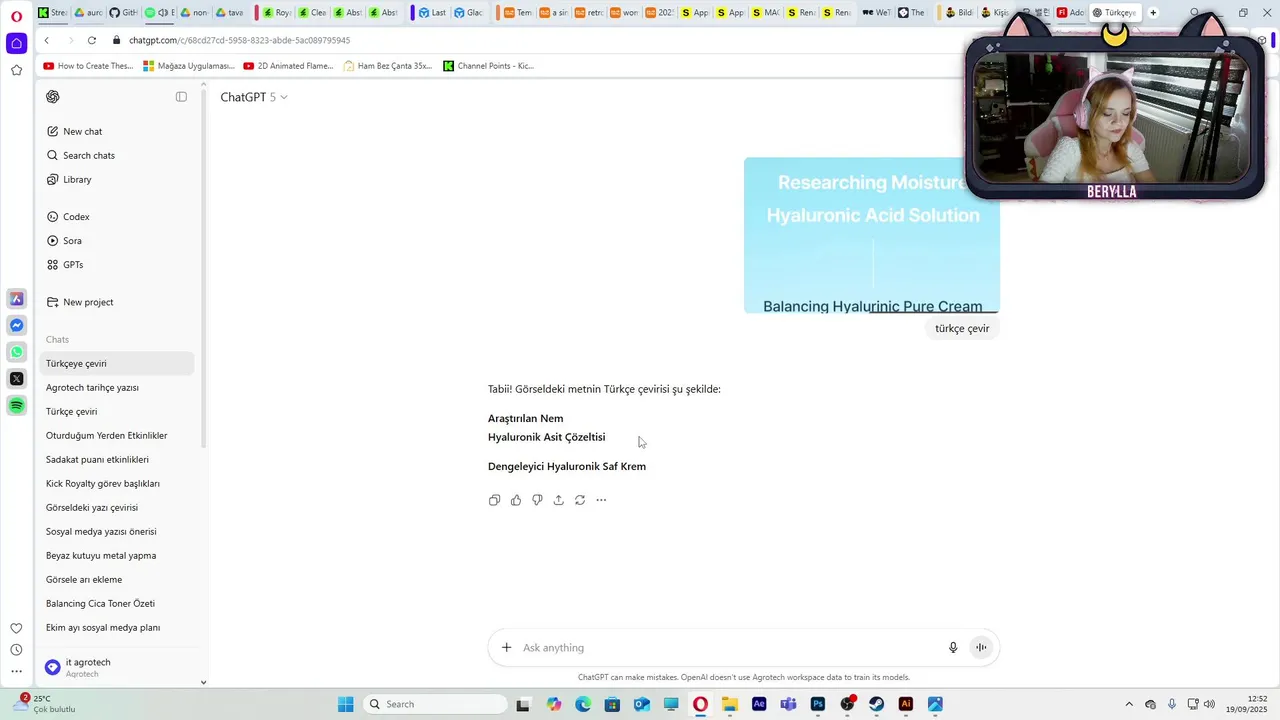Image resolution: width=1280 pixels, height=720 pixels.
Task: Create a New project
Action: (117, 302)
